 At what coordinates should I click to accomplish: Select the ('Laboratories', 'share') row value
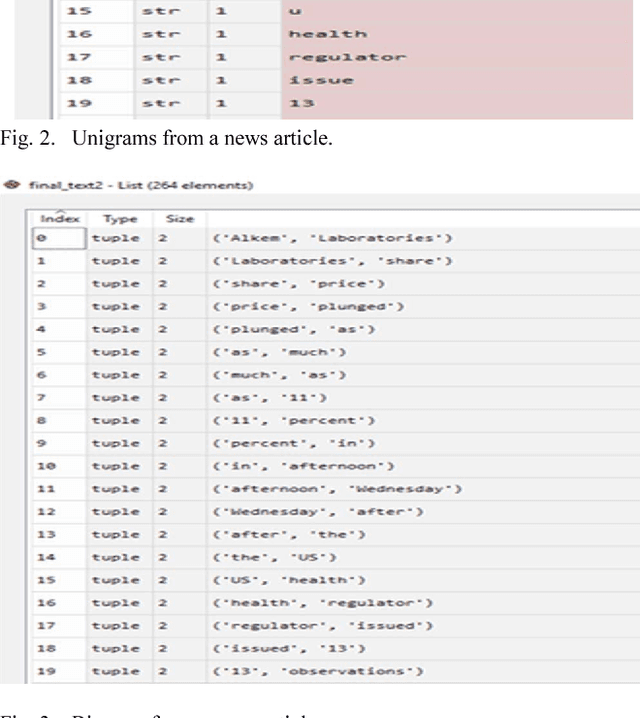click(329, 261)
